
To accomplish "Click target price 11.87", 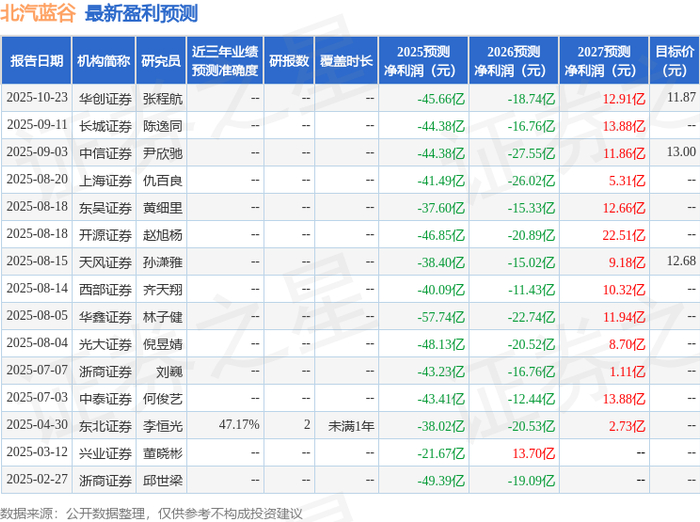I will (681, 97).
